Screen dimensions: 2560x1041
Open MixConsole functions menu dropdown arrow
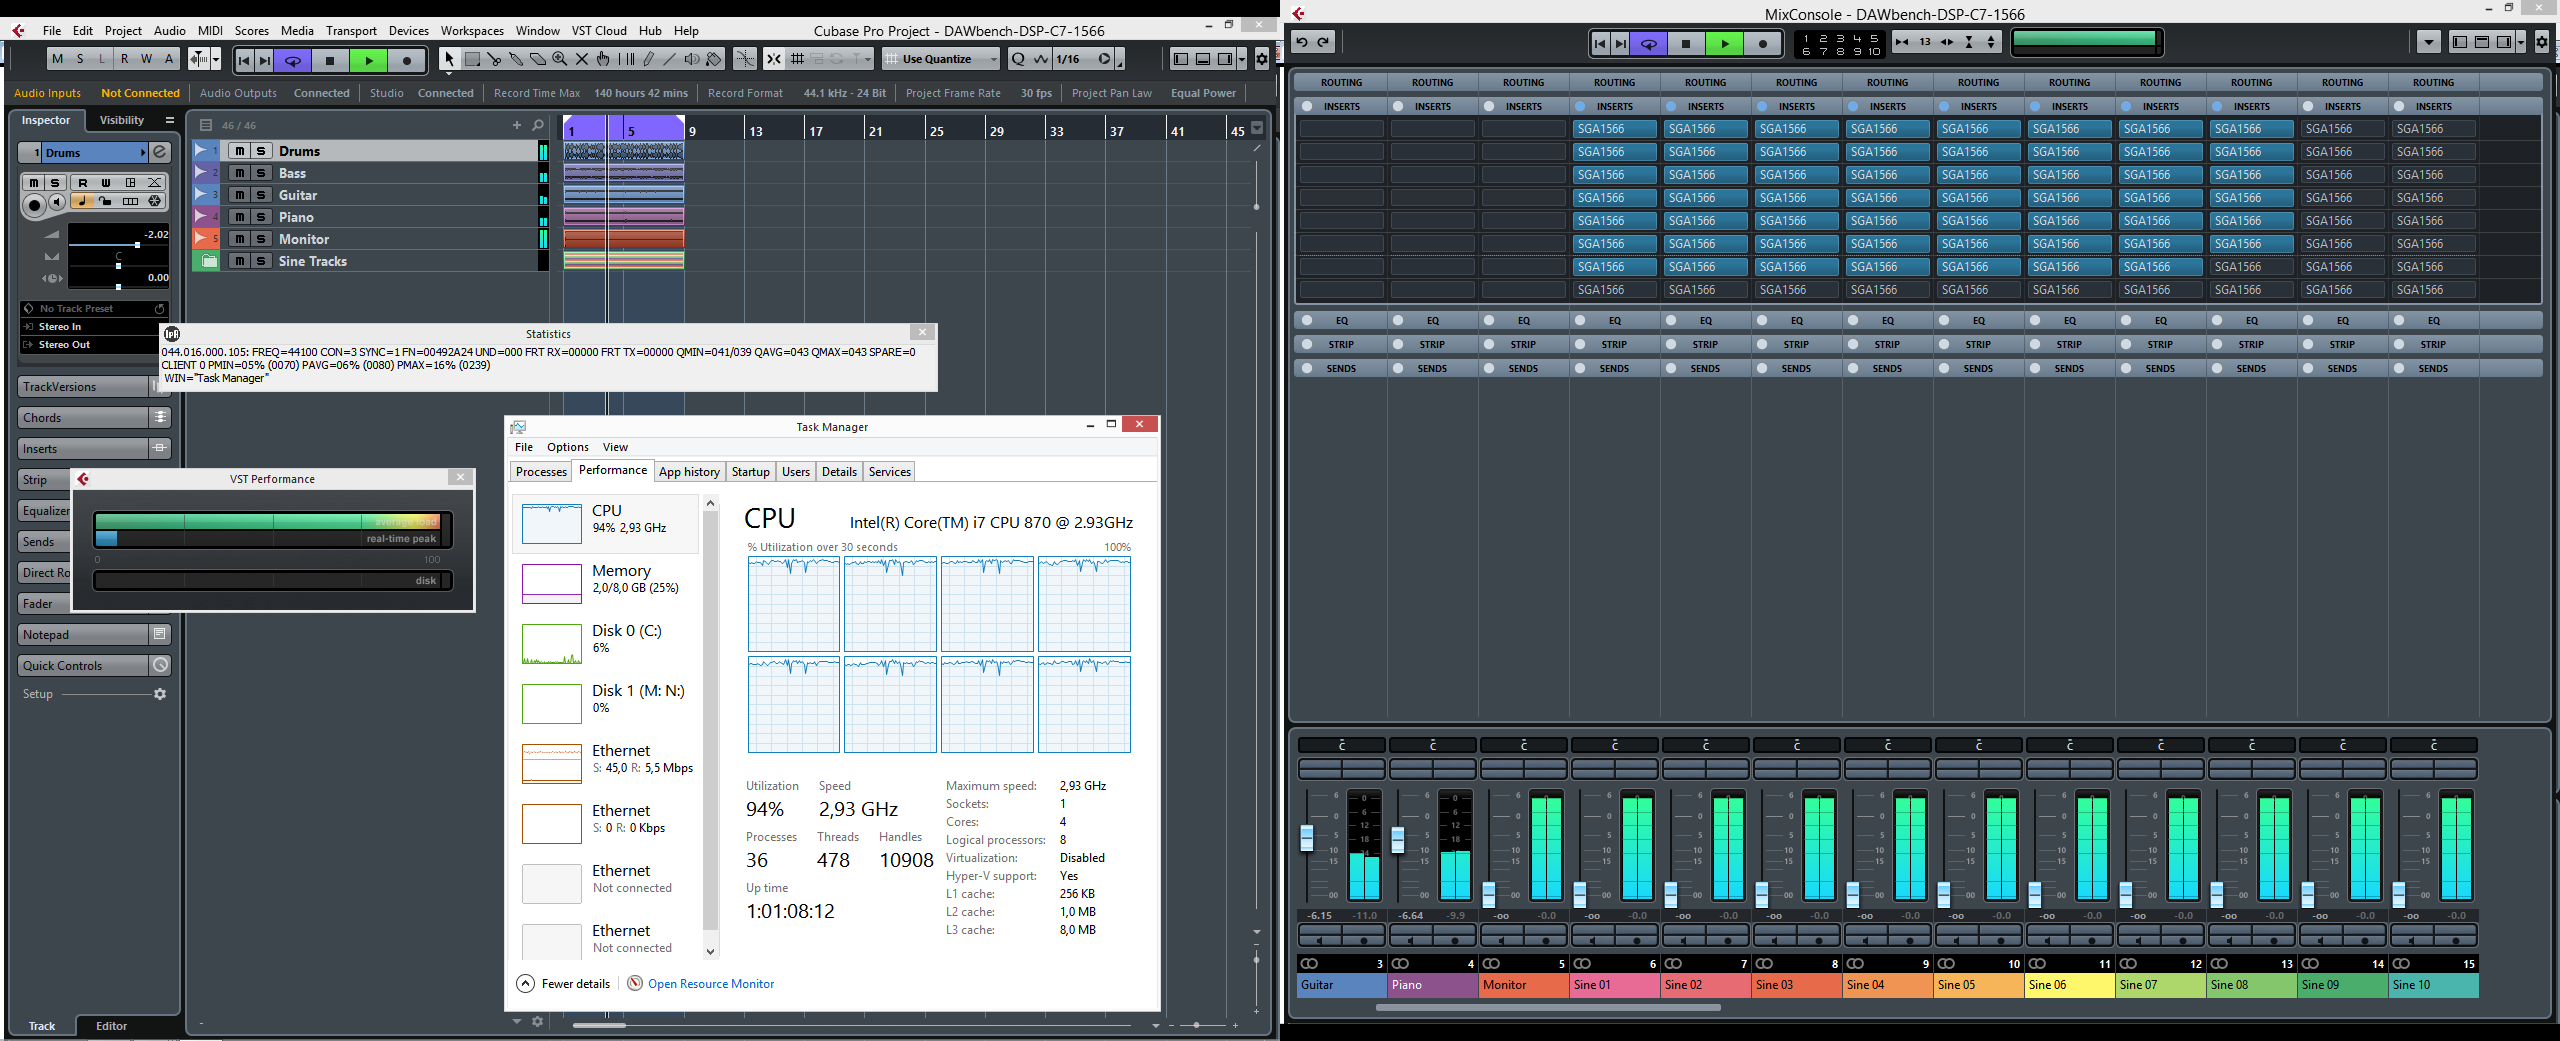[2429, 42]
